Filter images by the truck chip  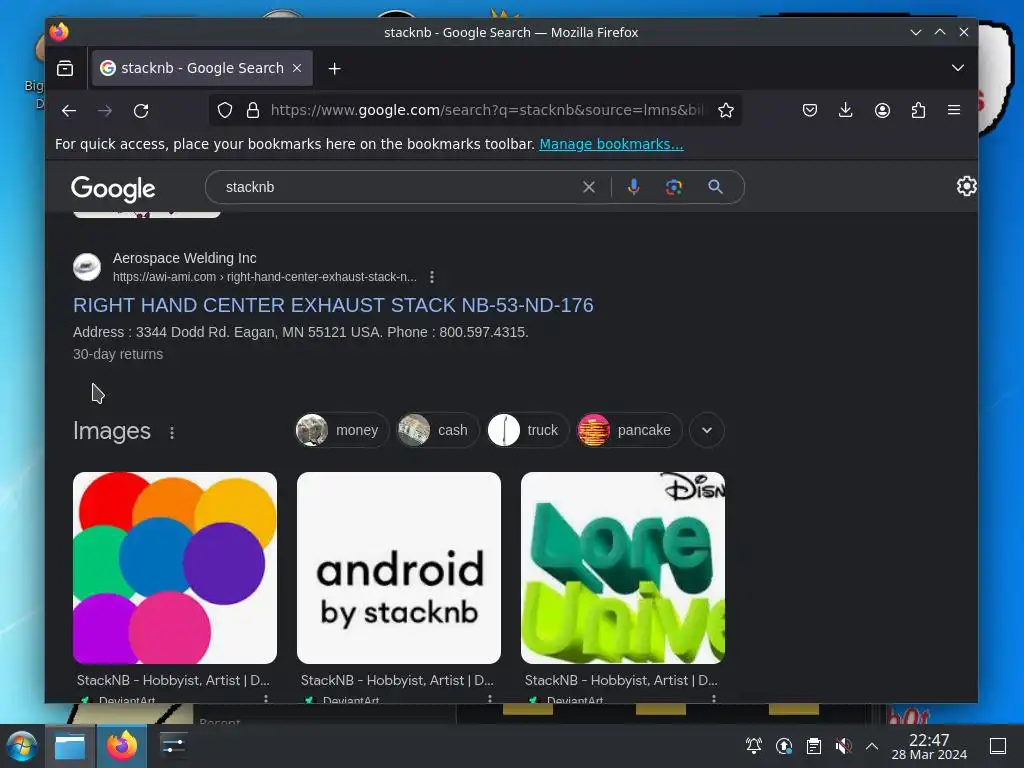point(528,430)
